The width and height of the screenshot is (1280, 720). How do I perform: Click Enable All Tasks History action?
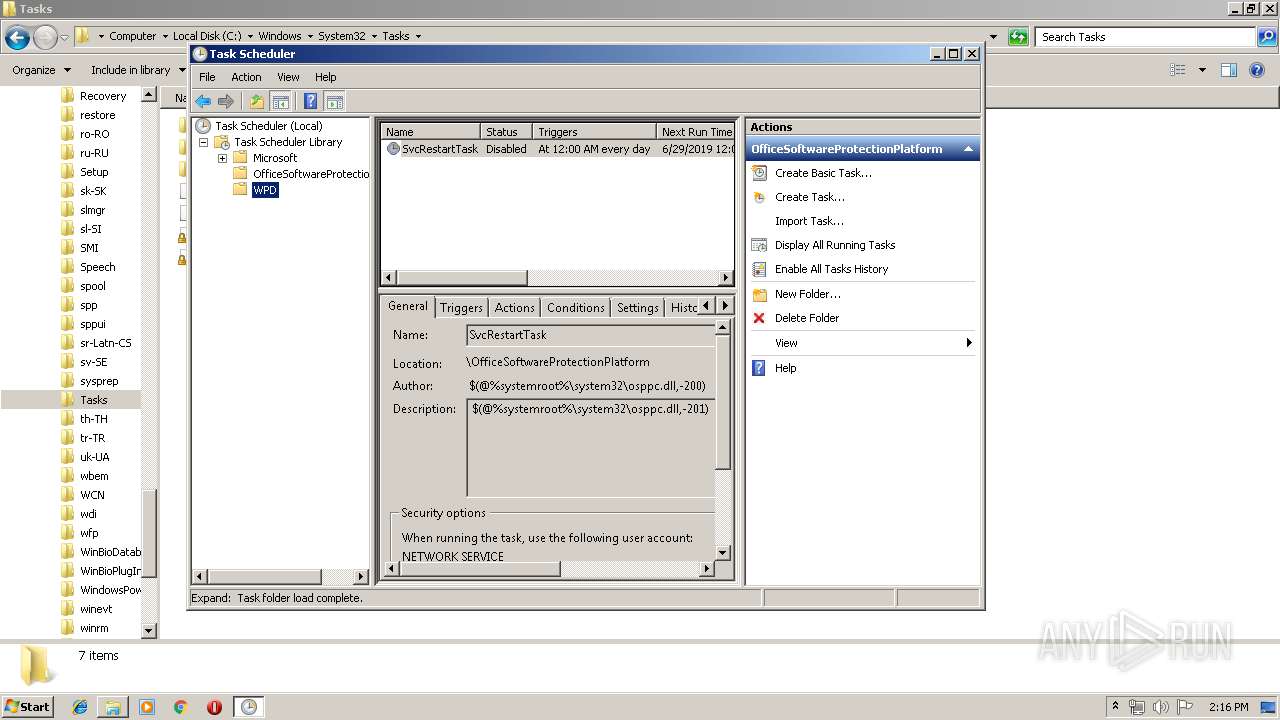831,269
